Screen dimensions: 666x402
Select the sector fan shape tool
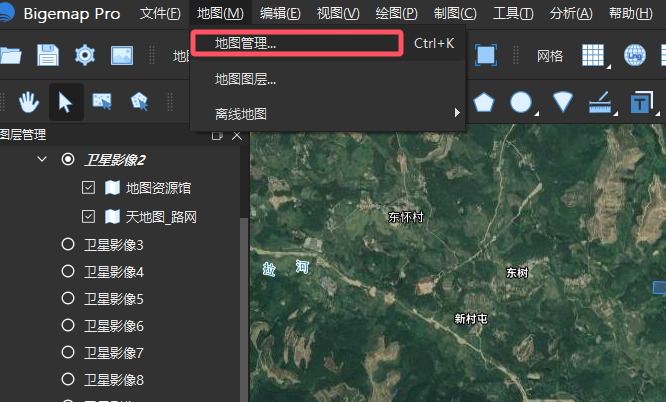(x=562, y=102)
